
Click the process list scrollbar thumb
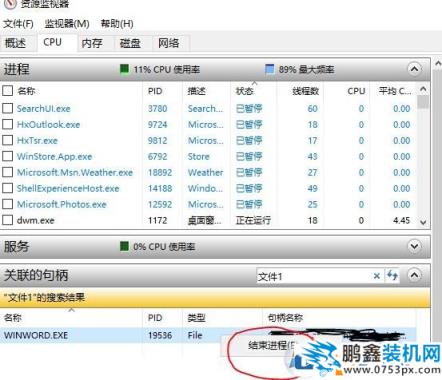tap(423, 102)
